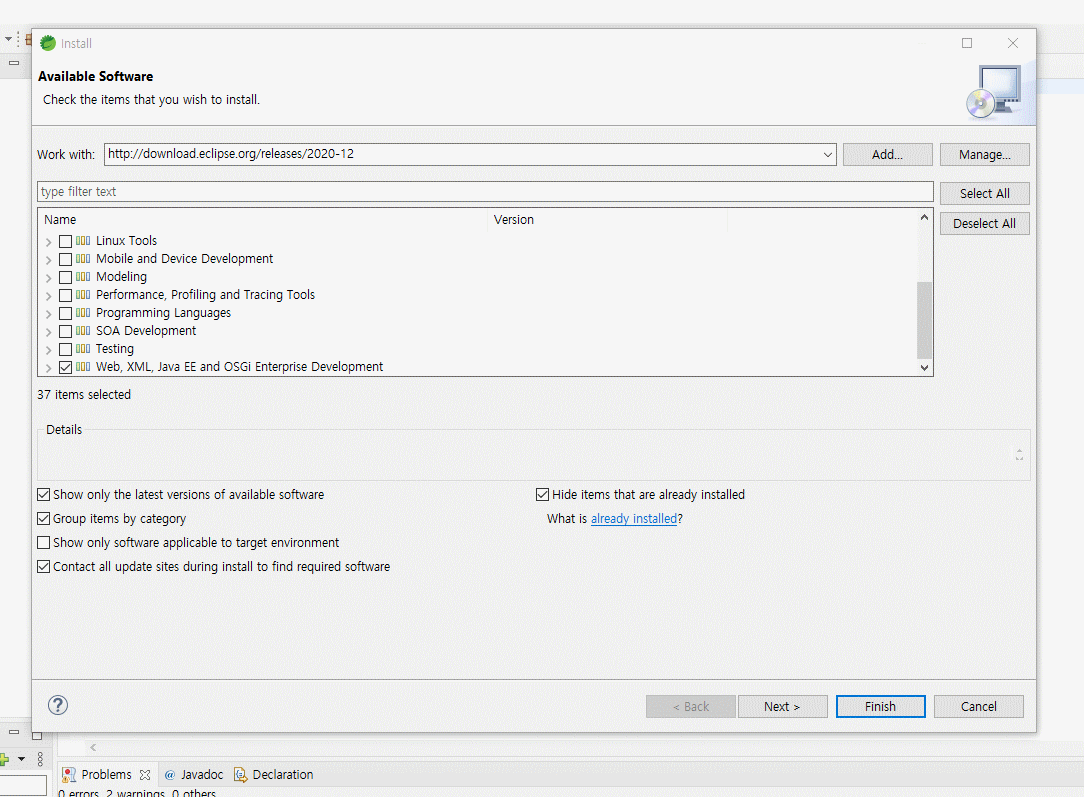
Task: Click the Javadoc @ icon
Action: tap(169, 775)
